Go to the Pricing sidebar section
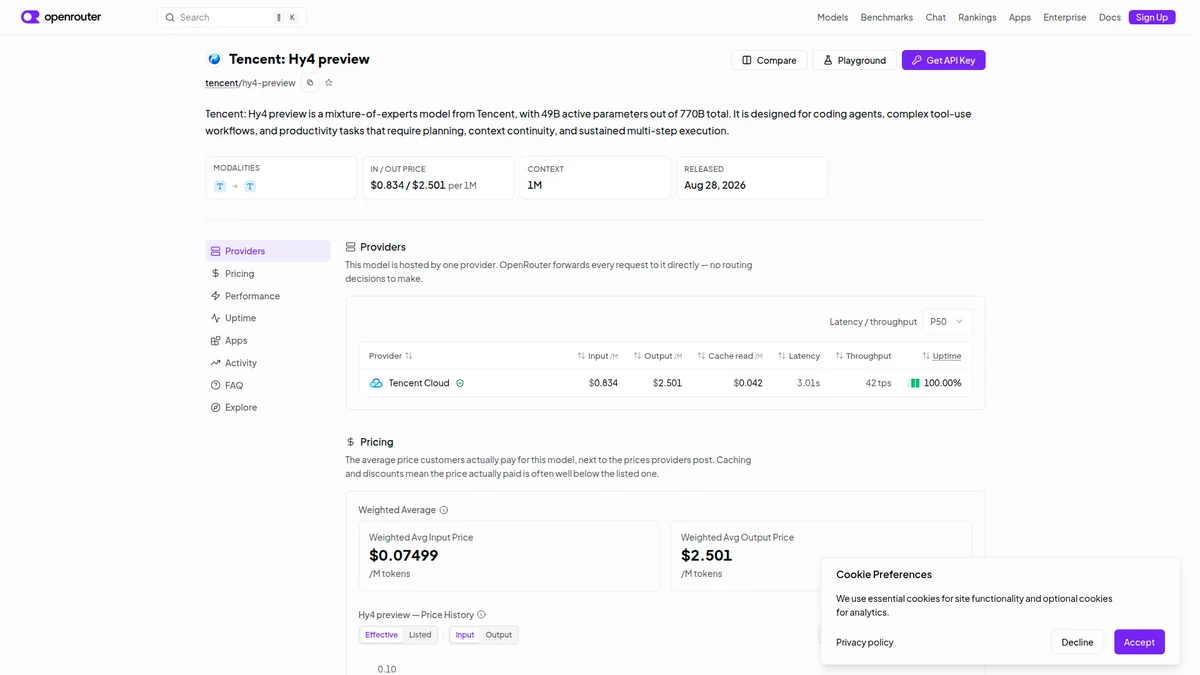Image resolution: width=1200 pixels, height=675 pixels. 268,273
